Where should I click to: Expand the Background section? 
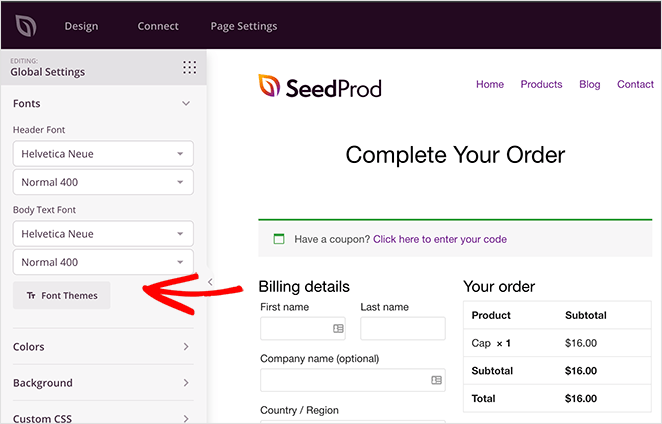(x=103, y=383)
